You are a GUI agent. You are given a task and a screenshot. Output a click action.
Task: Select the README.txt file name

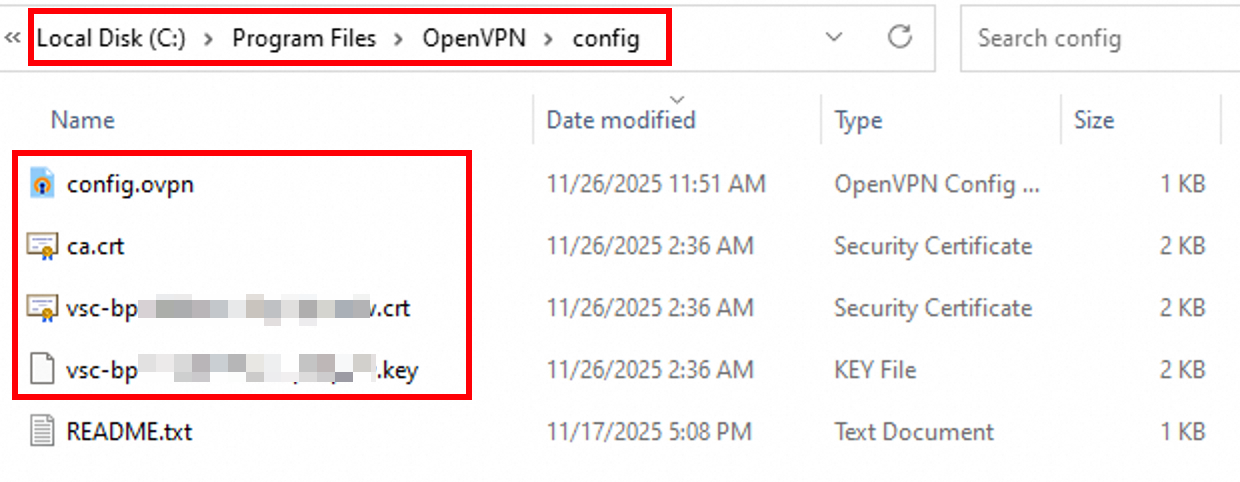129,432
